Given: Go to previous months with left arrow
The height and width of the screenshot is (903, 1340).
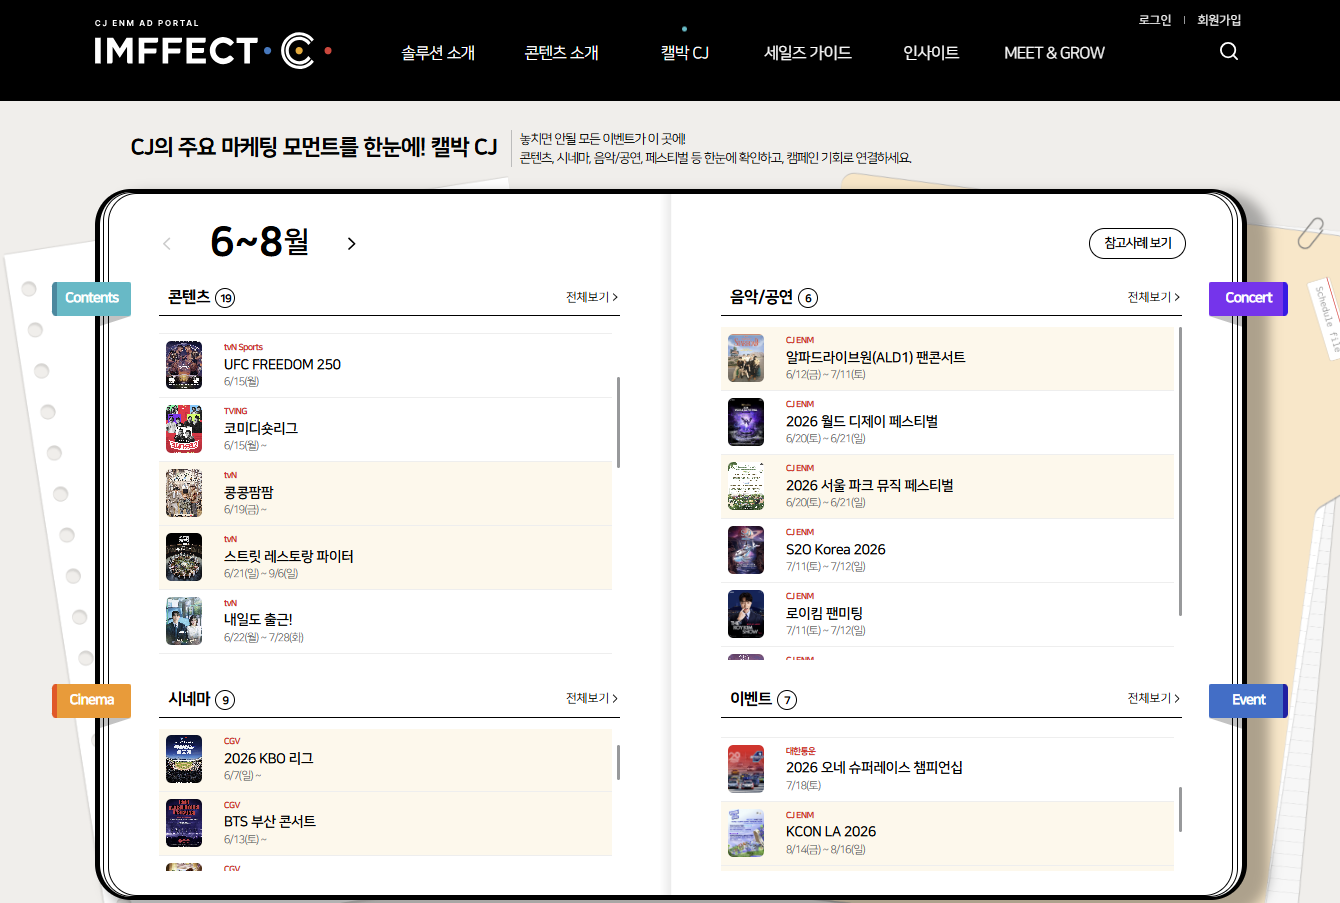Looking at the screenshot, I should pyautogui.click(x=167, y=244).
